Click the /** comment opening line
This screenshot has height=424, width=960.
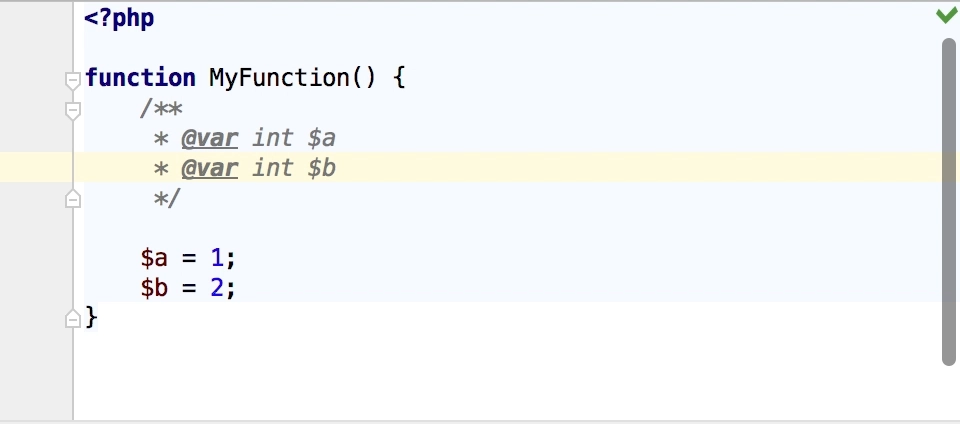point(161,110)
